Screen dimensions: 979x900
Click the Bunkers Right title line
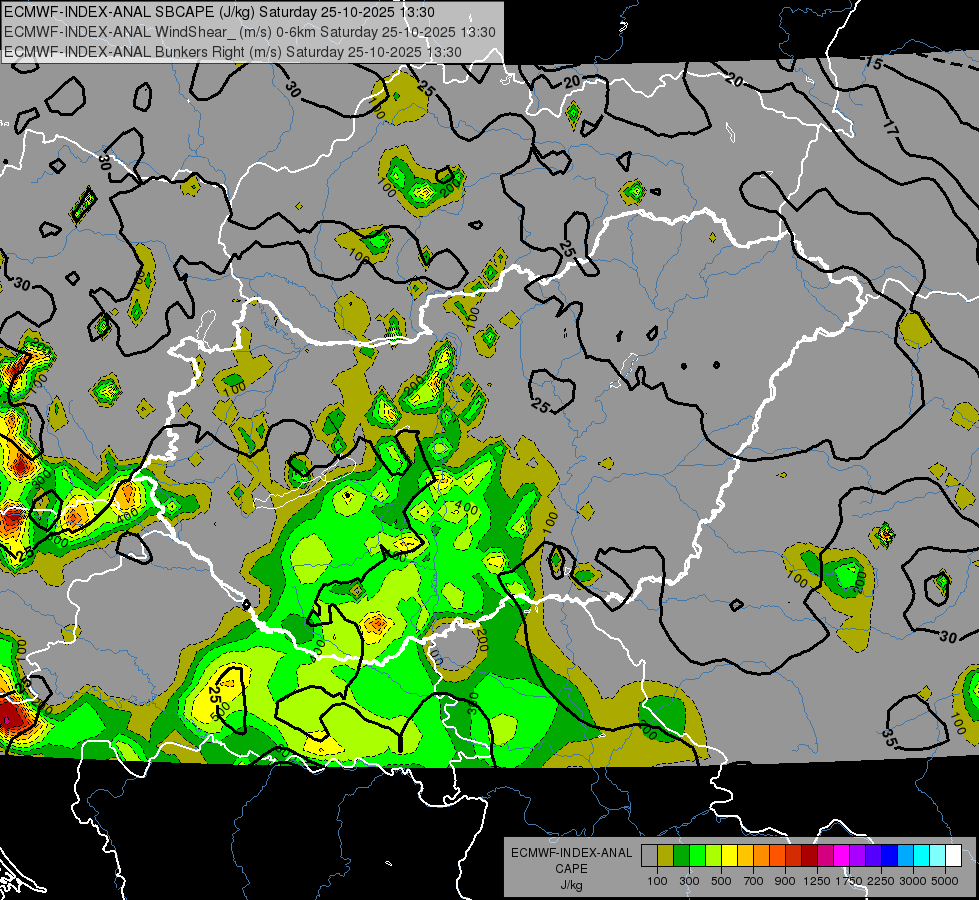[x=233, y=52]
